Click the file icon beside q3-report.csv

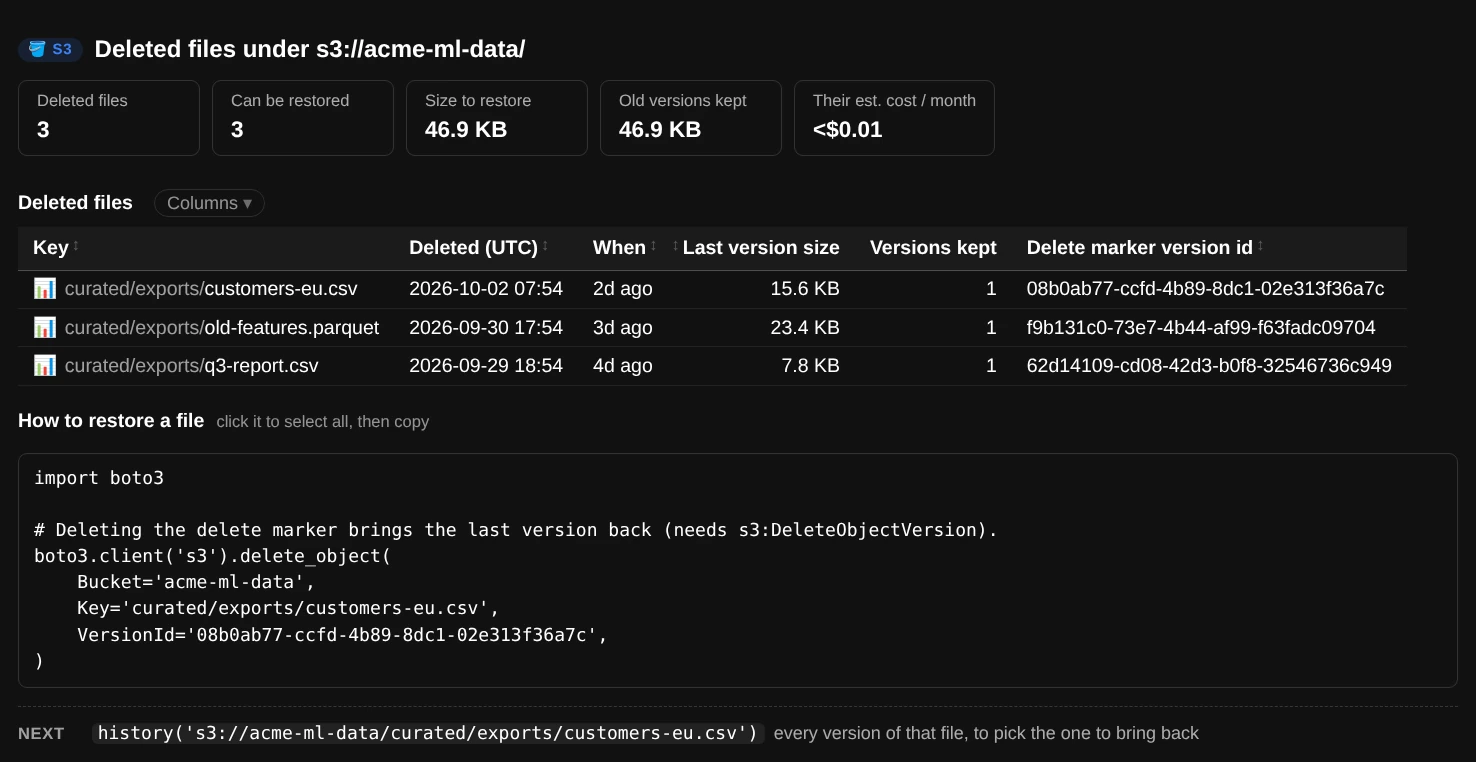45,366
